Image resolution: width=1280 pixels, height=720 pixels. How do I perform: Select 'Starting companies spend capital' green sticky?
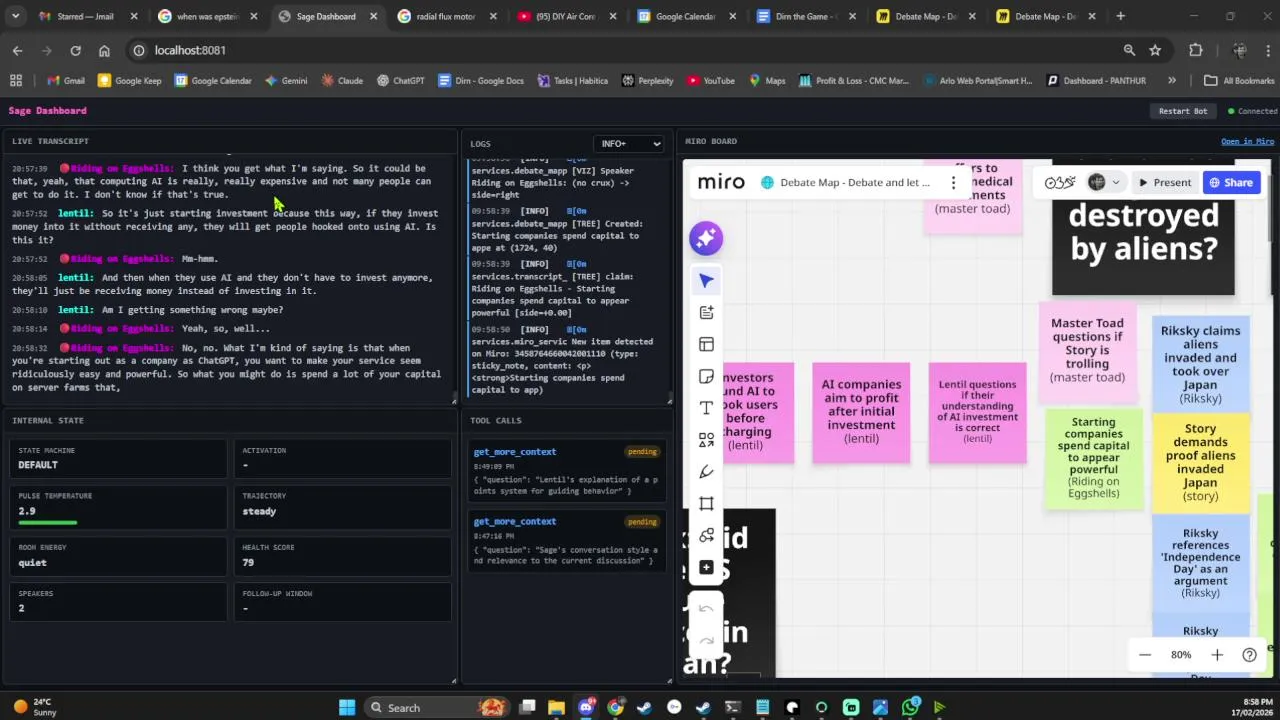tap(1093, 457)
